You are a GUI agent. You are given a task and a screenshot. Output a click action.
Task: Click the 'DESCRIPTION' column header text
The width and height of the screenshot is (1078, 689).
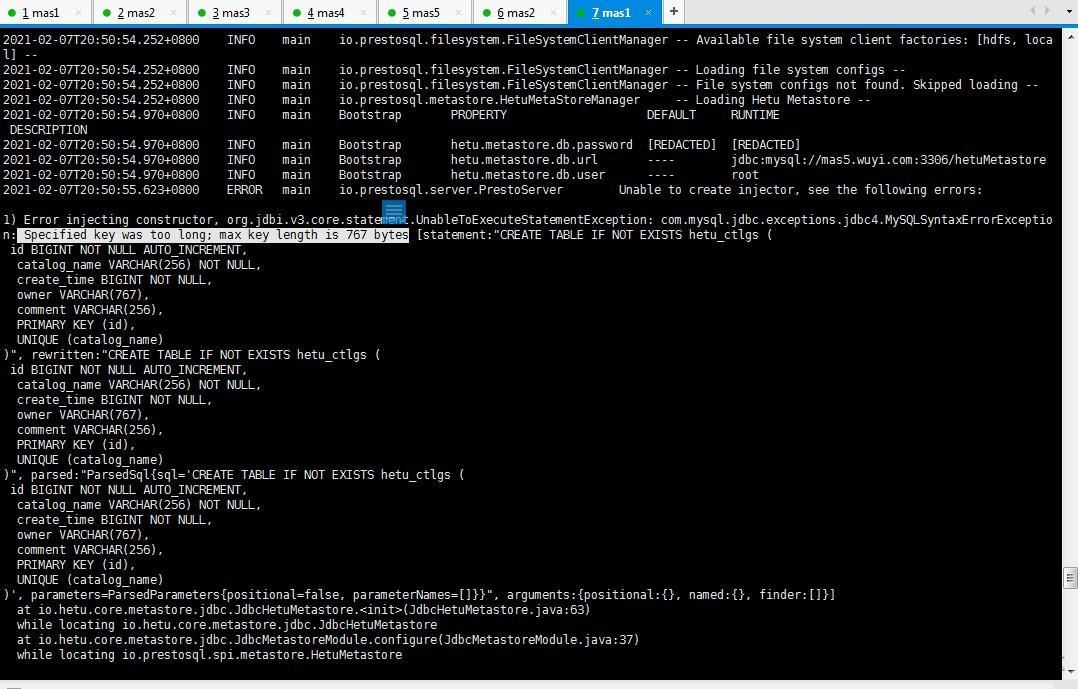click(48, 130)
